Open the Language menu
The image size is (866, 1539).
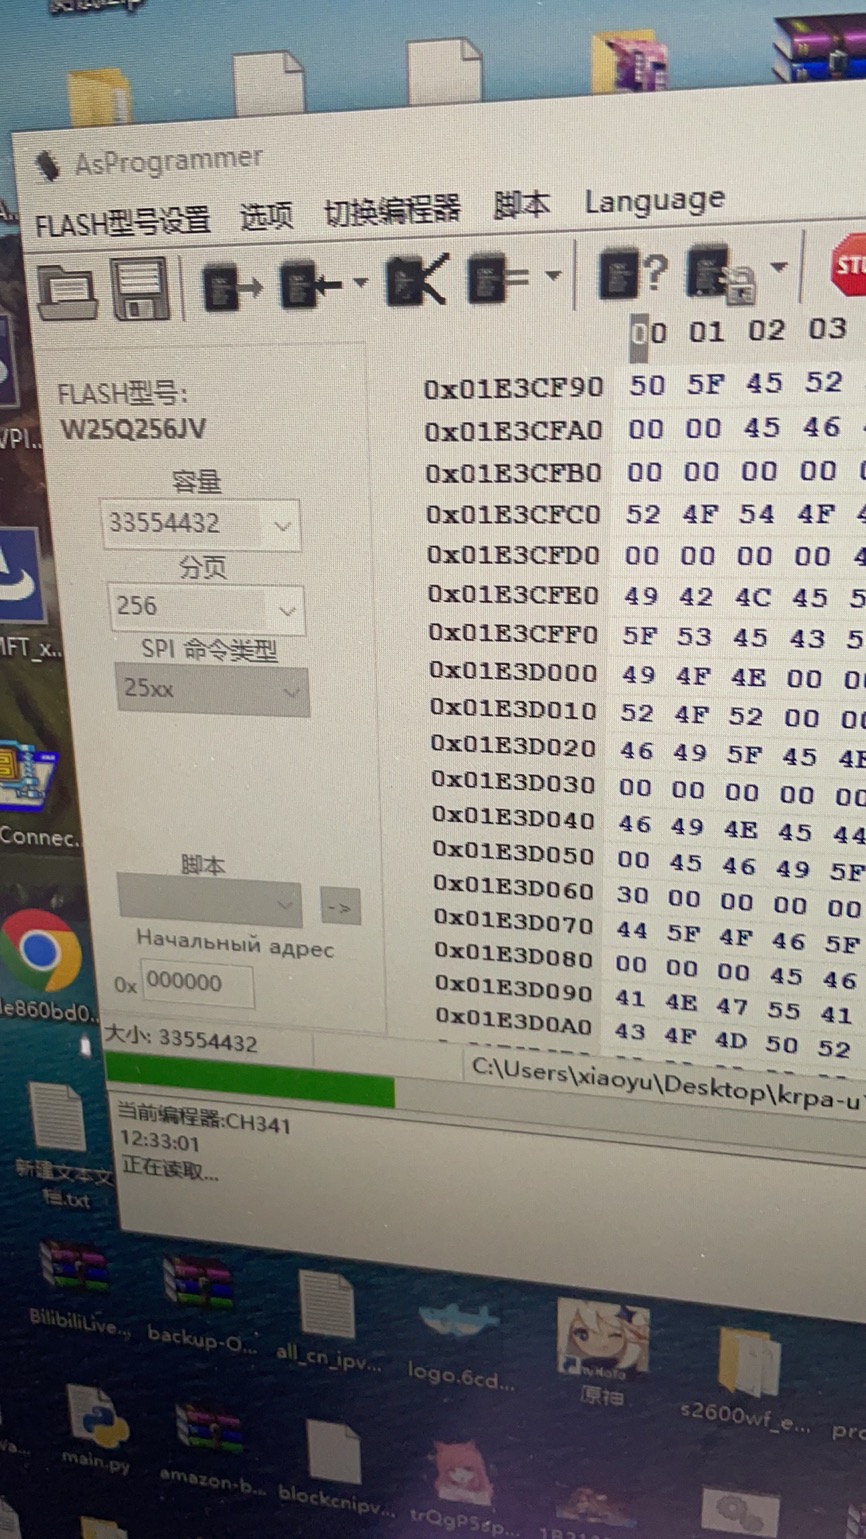tap(654, 201)
